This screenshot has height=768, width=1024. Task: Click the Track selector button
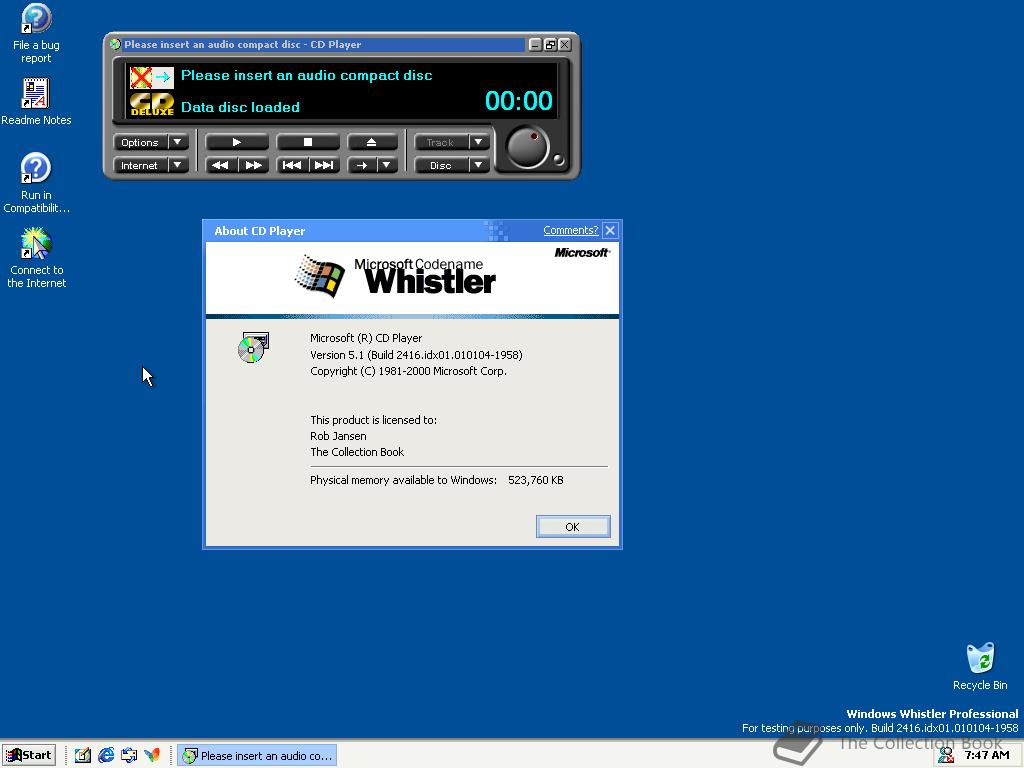pos(441,142)
